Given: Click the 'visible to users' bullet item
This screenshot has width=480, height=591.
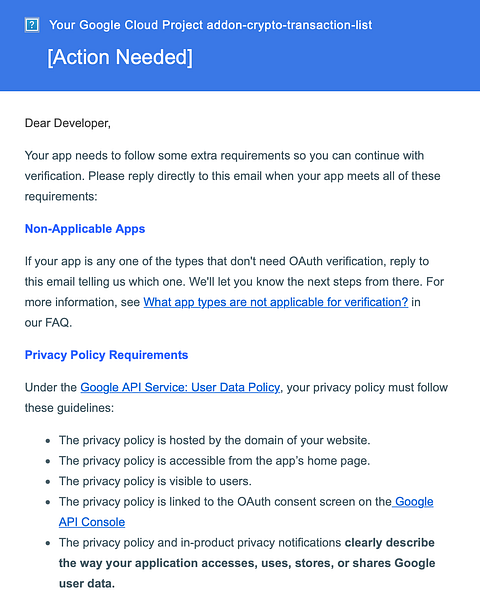Looking at the screenshot, I should tap(155, 481).
